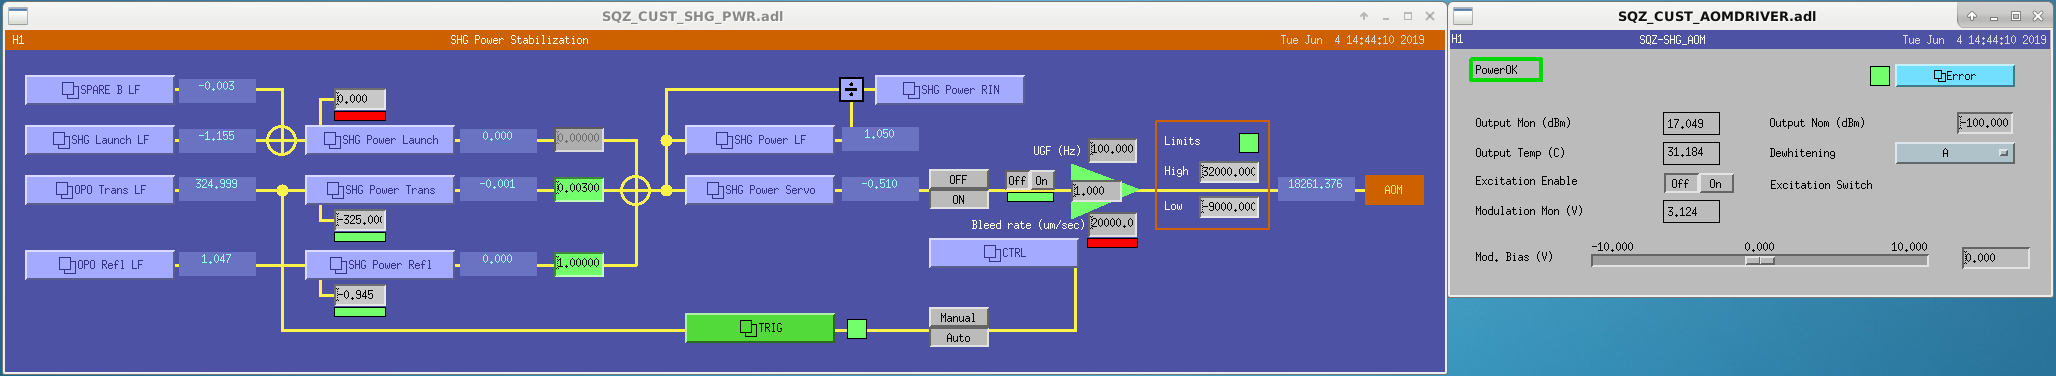Open the CTRL related display
Image resolution: width=2056 pixels, height=376 pixels.
click(1004, 253)
